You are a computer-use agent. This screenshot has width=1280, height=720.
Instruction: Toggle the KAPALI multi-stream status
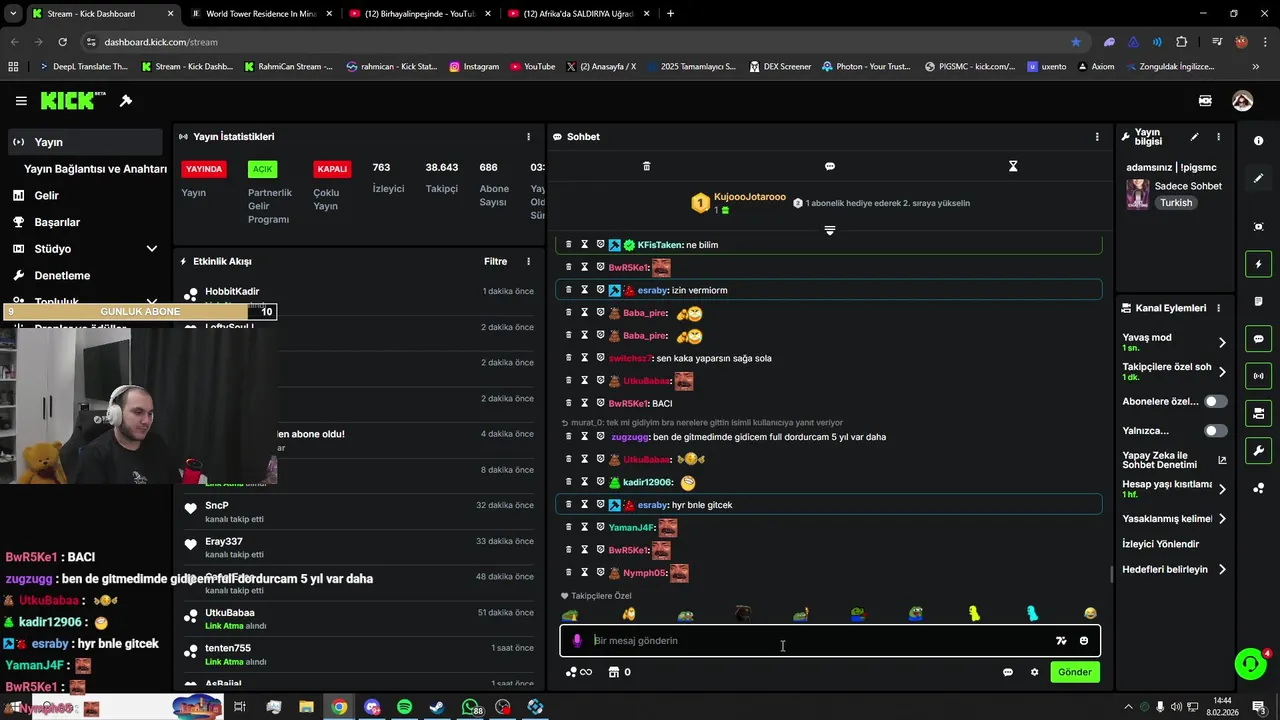pyautogui.click(x=332, y=169)
